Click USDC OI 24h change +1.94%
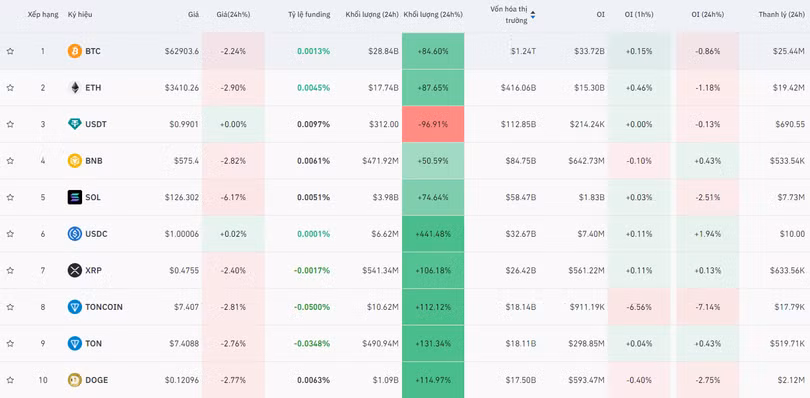 click(707, 234)
